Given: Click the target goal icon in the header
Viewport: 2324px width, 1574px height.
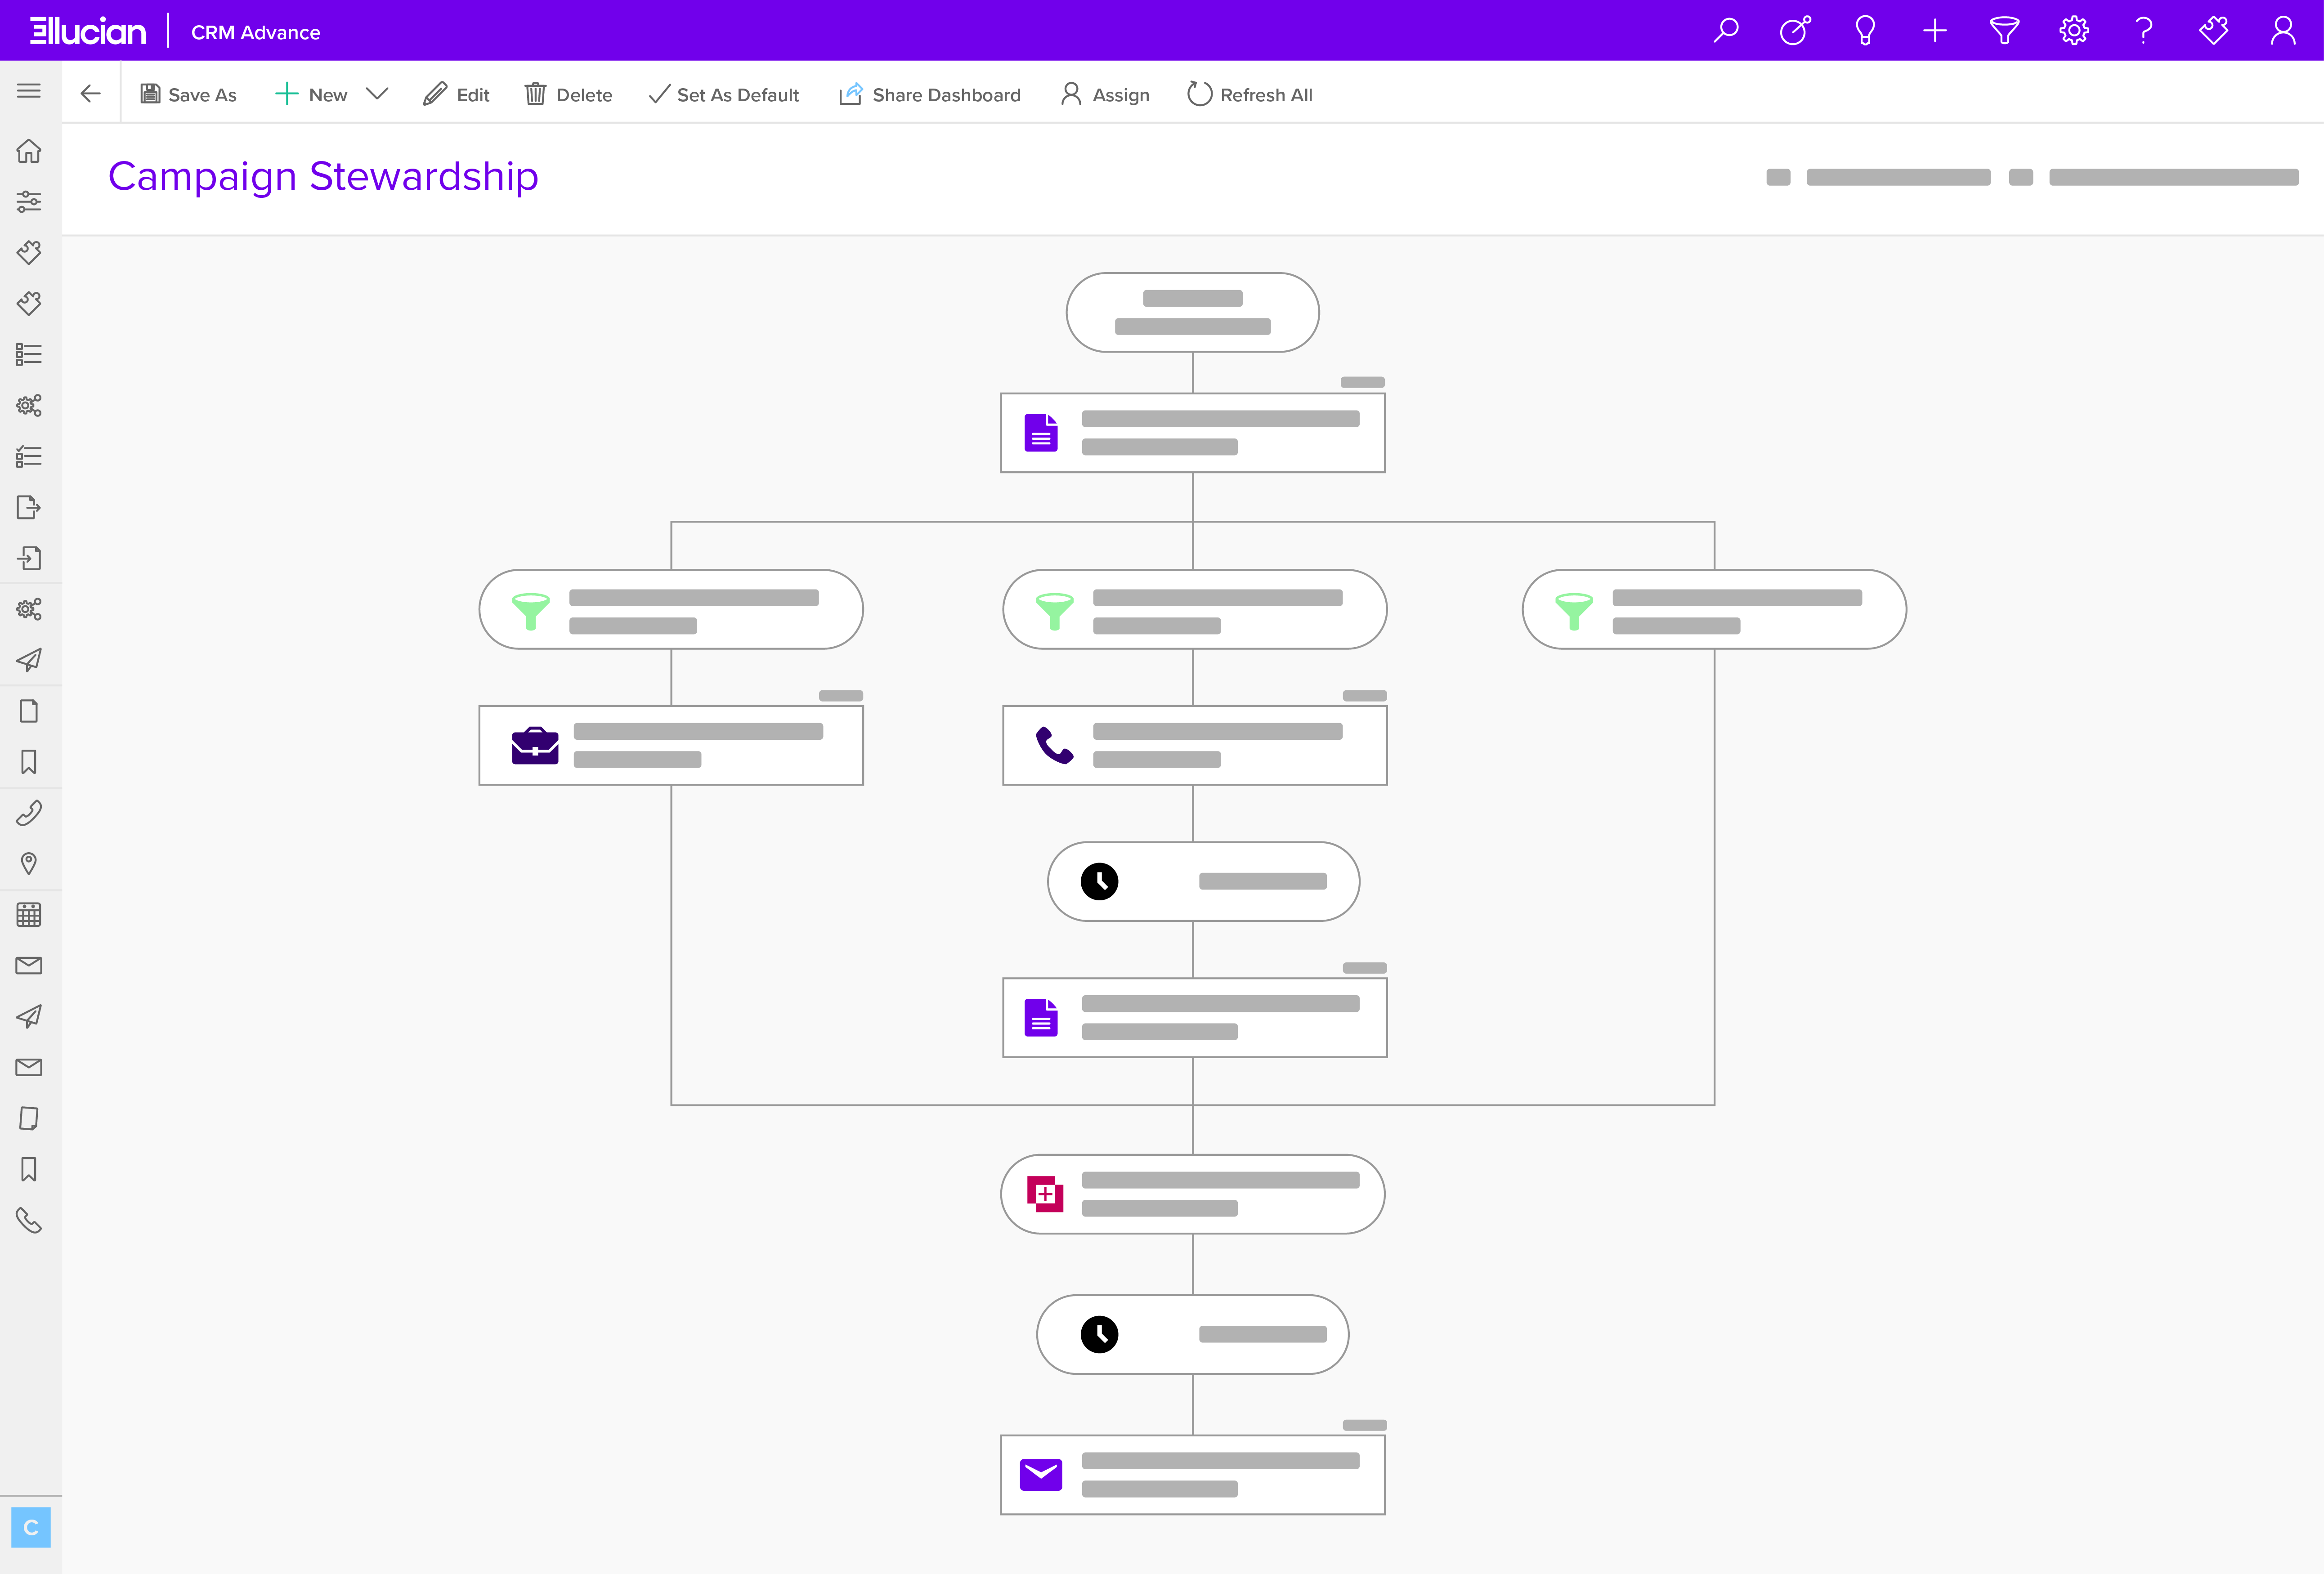Looking at the screenshot, I should [x=1795, y=31].
